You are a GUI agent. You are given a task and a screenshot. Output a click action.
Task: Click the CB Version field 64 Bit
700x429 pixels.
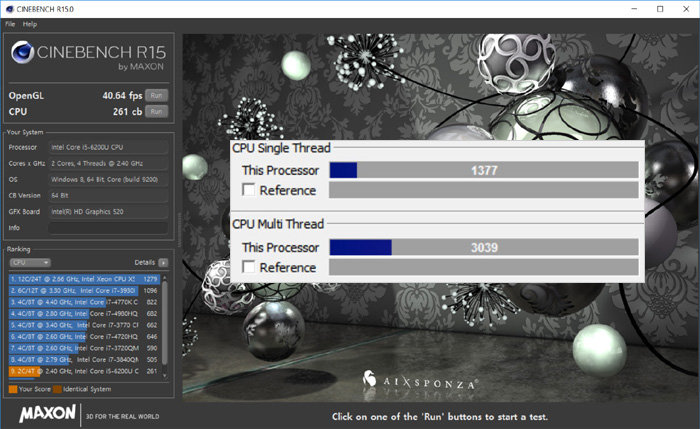(108, 196)
